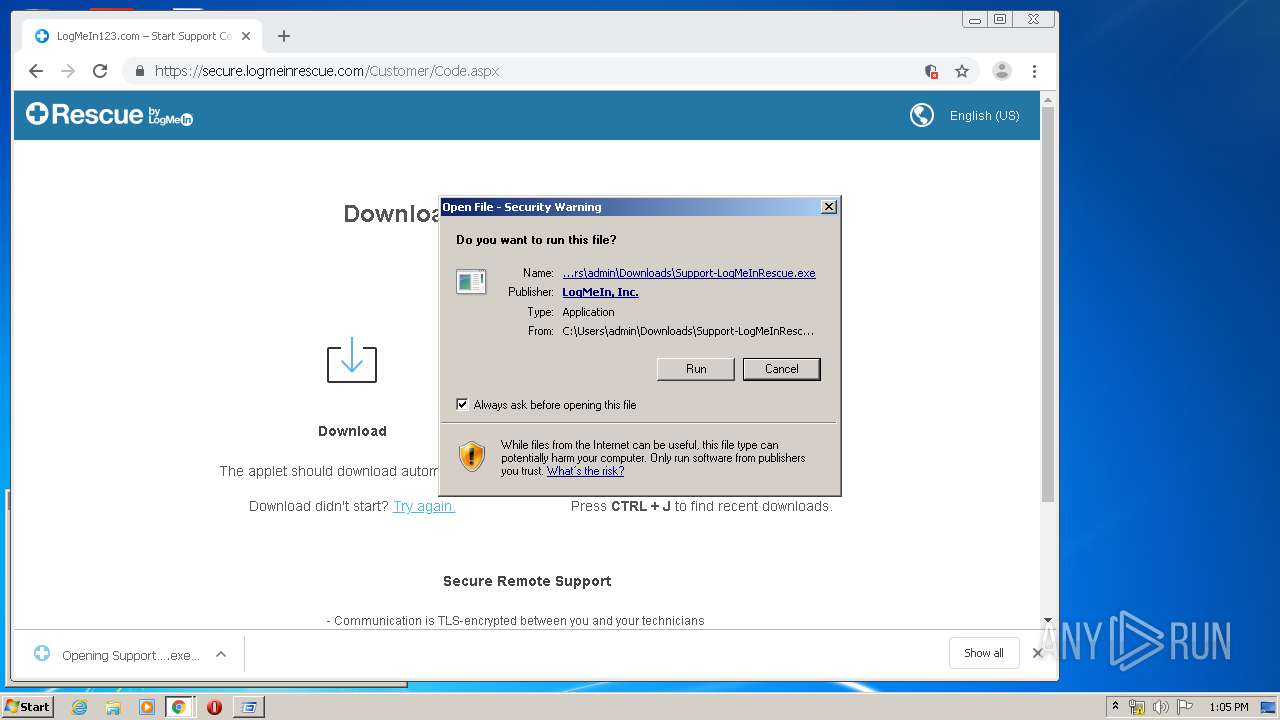Click the Chrome taskbar icon

point(179,707)
